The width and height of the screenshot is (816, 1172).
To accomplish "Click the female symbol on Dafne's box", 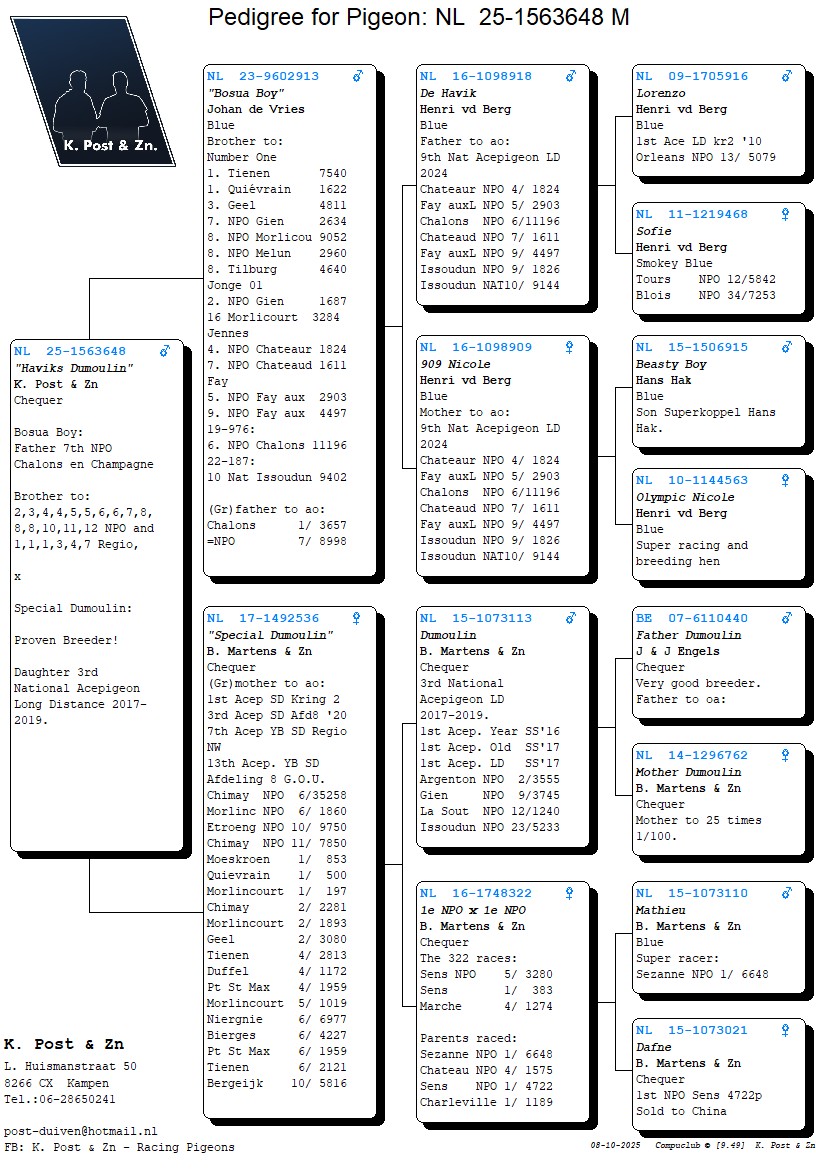I will (786, 1030).
